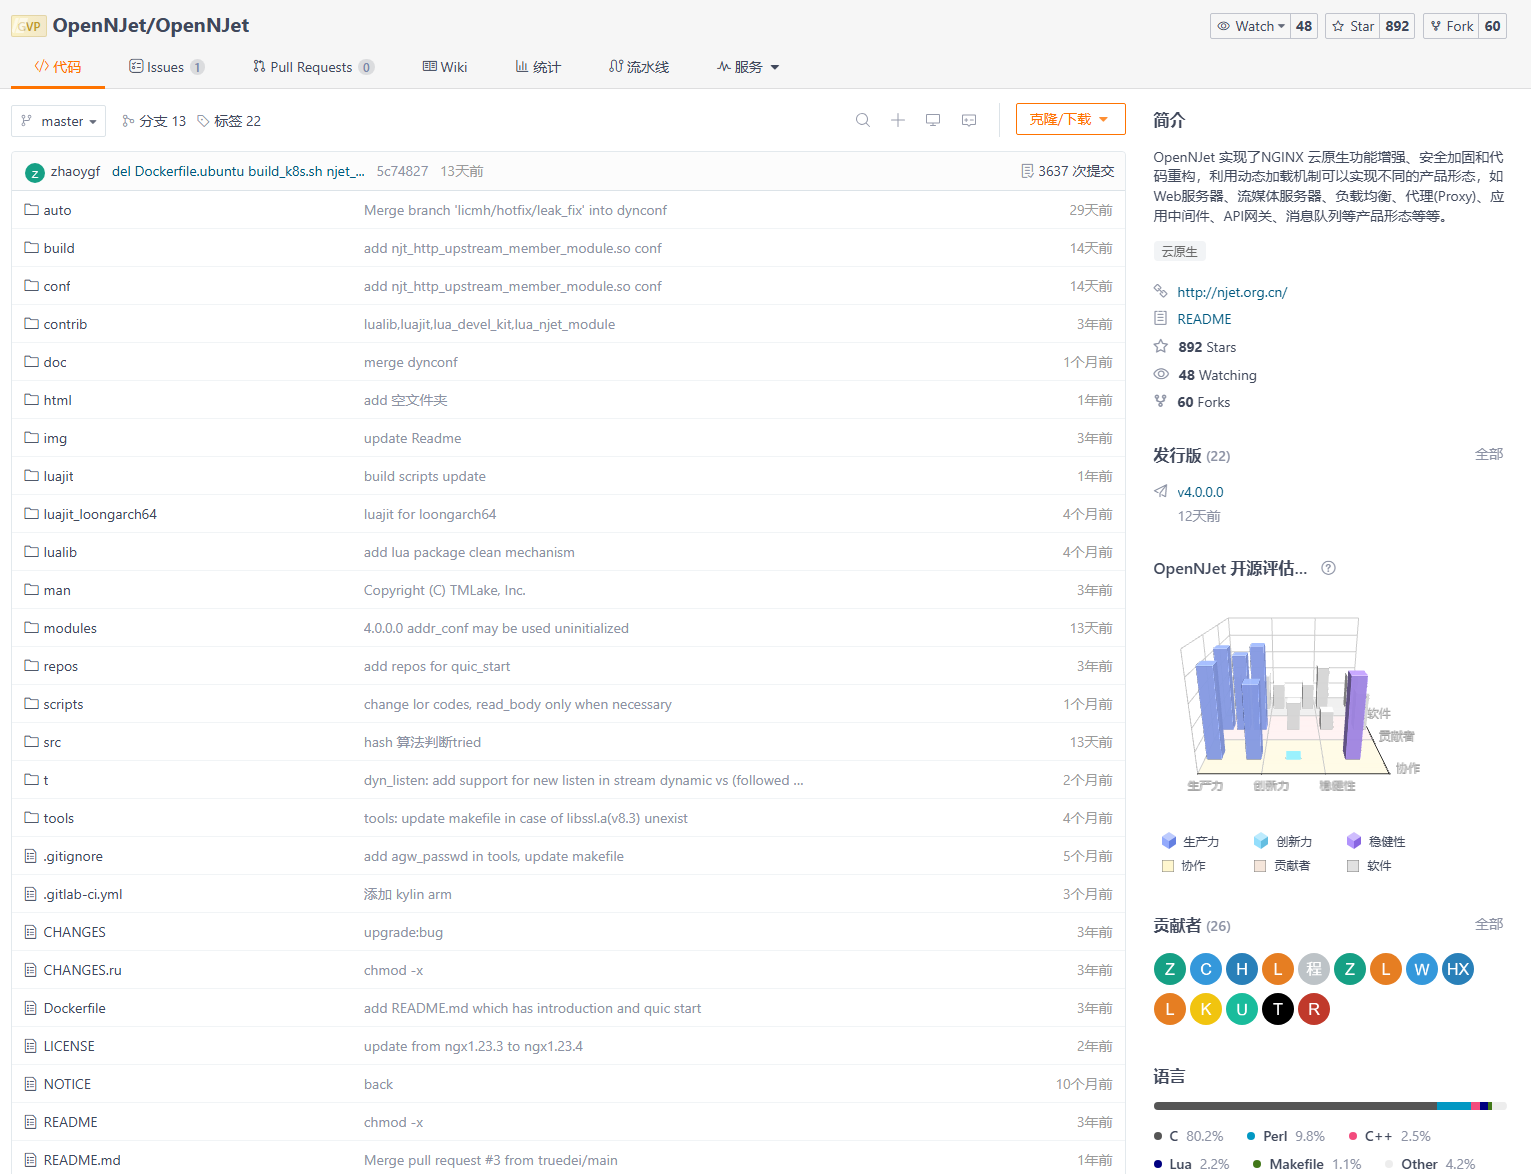Toggle 生产力 legend in the radar chart
The height and width of the screenshot is (1174, 1531).
coord(1190,841)
